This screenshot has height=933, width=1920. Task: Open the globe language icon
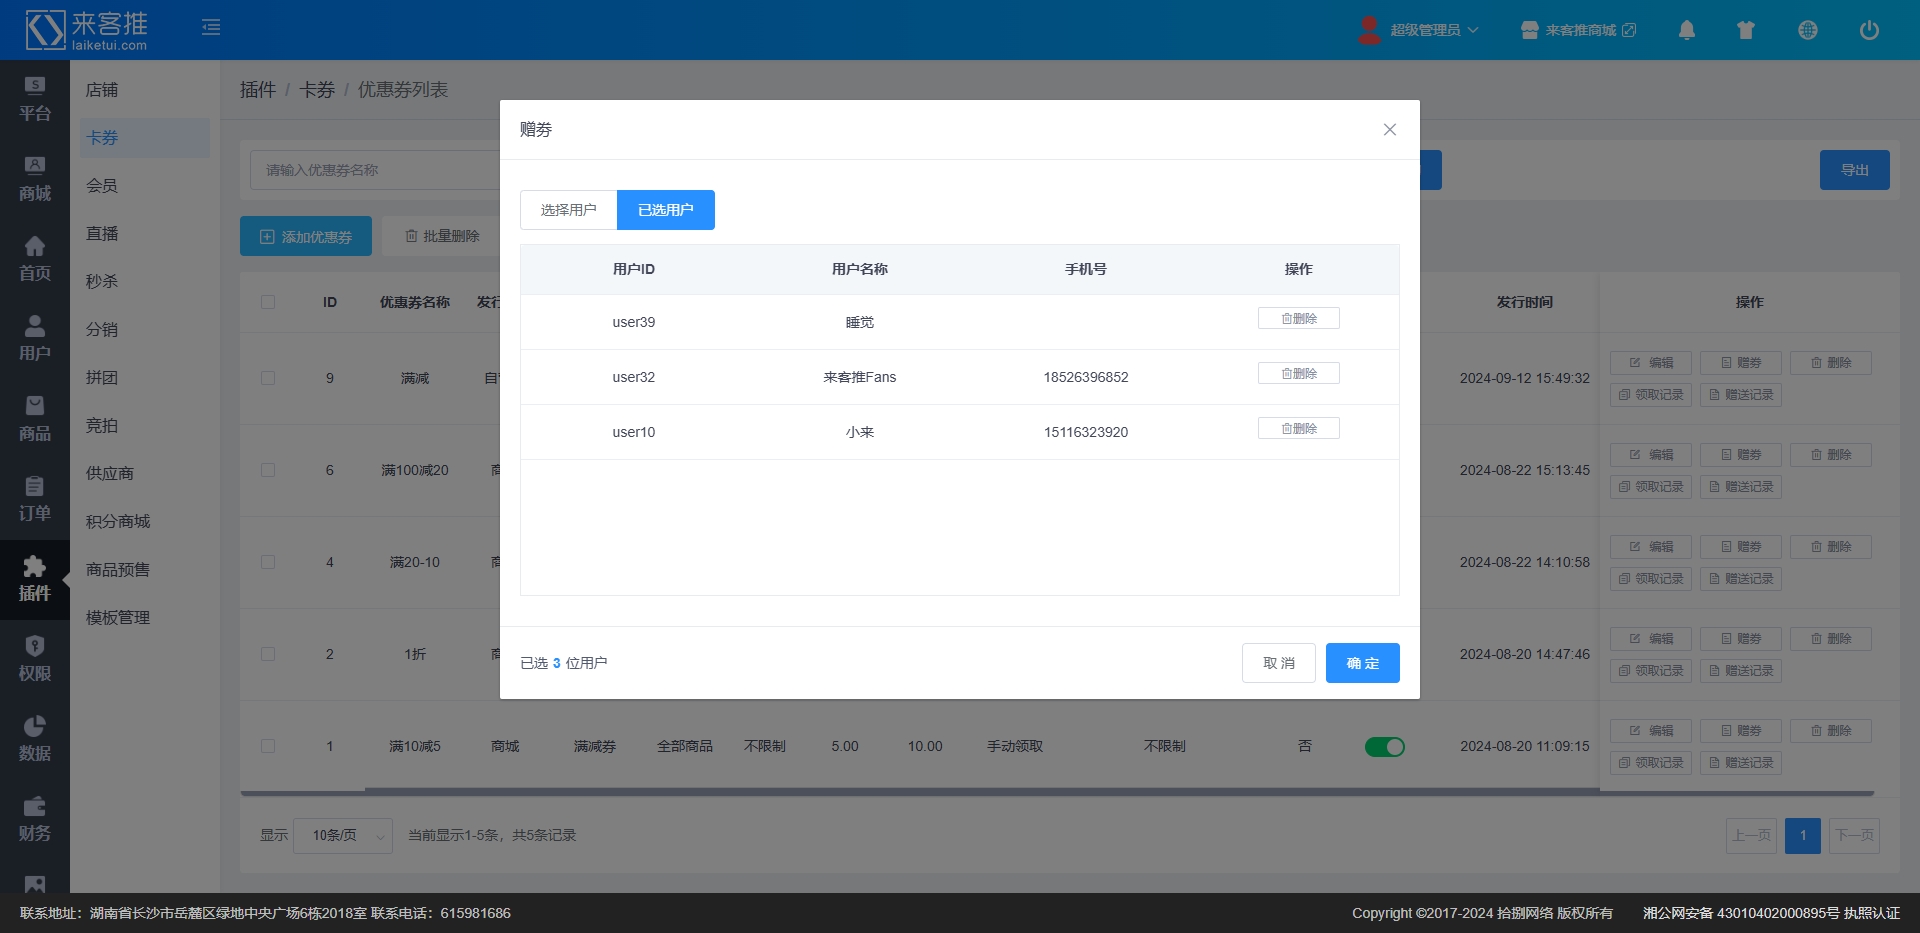point(1807,30)
